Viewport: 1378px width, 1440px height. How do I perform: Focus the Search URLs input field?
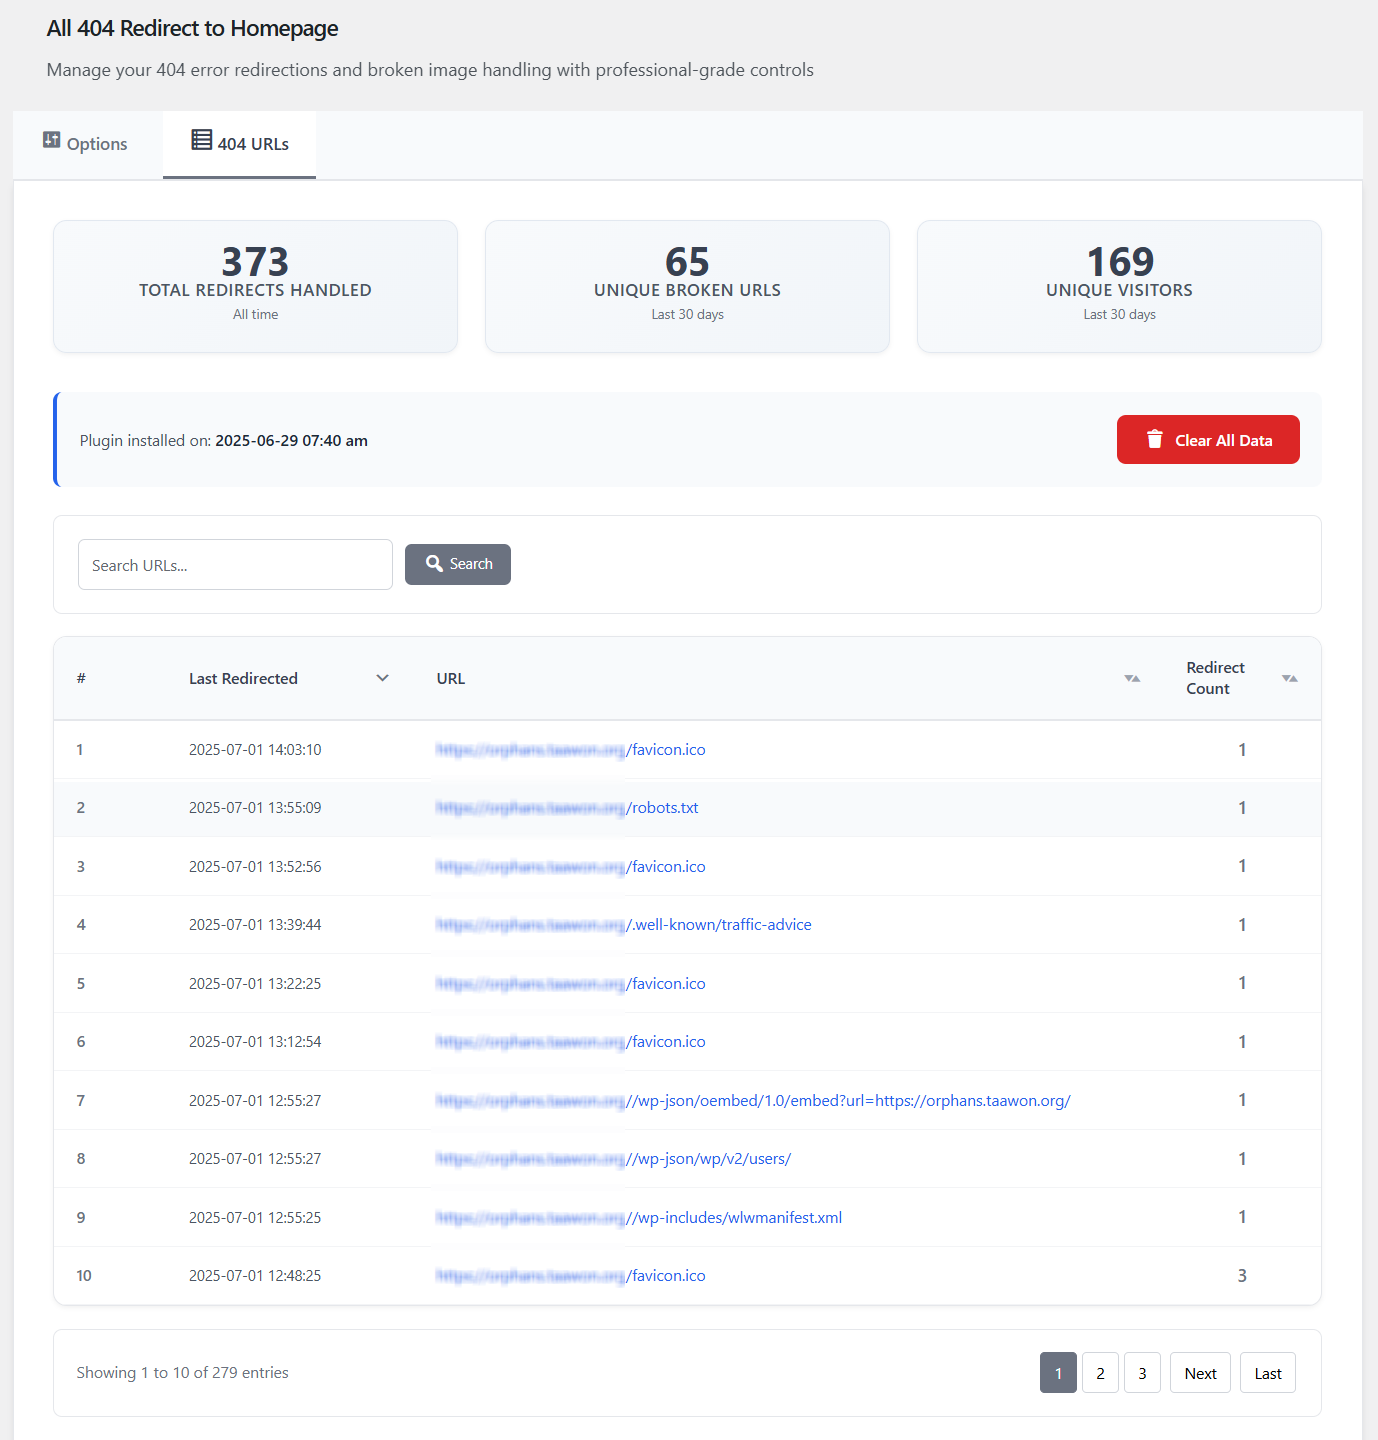[235, 565]
